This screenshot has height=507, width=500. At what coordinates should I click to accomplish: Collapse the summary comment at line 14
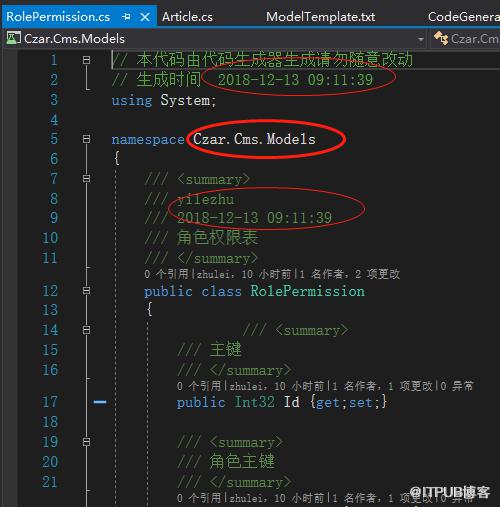(86, 330)
